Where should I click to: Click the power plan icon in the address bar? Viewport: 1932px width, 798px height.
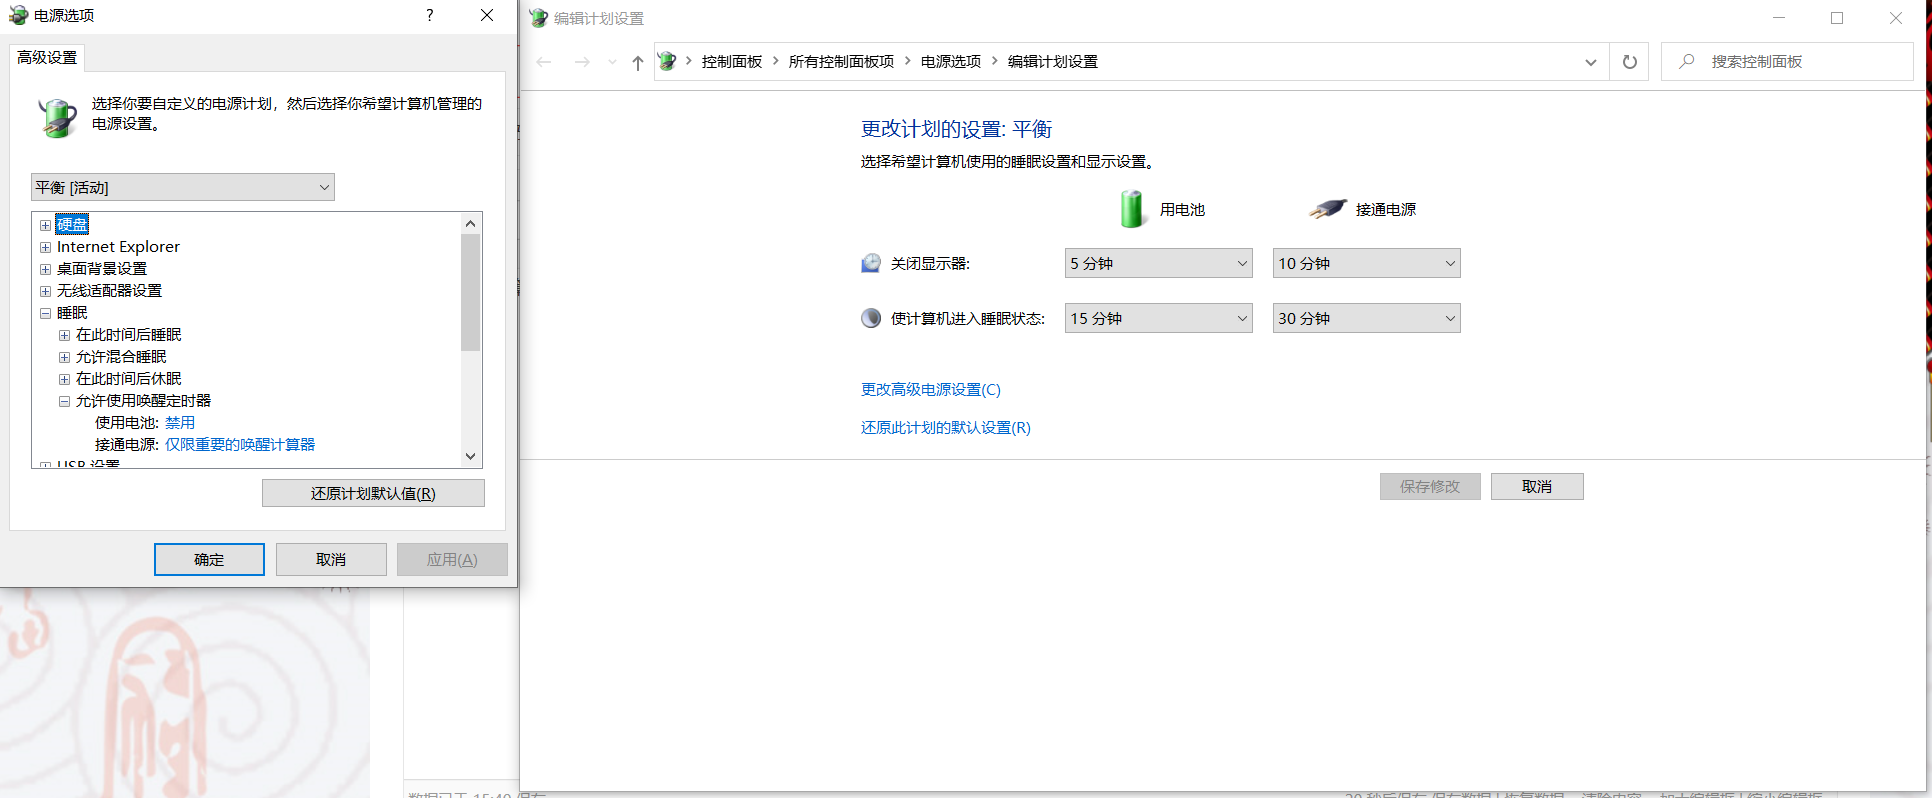667,62
